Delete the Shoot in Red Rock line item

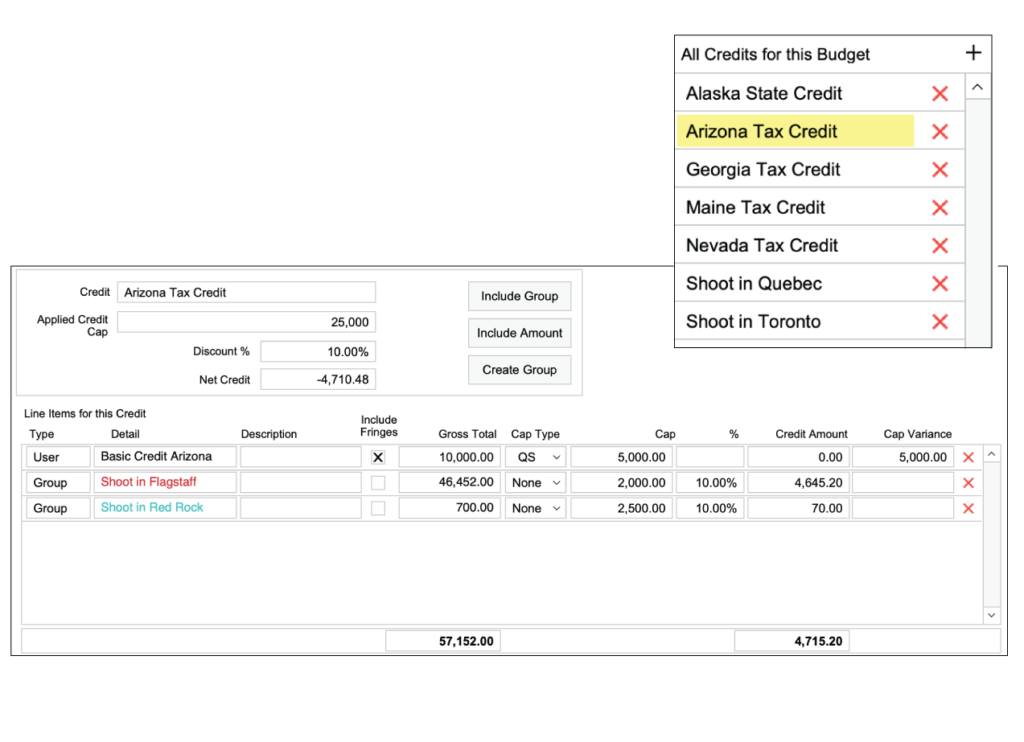click(x=968, y=508)
